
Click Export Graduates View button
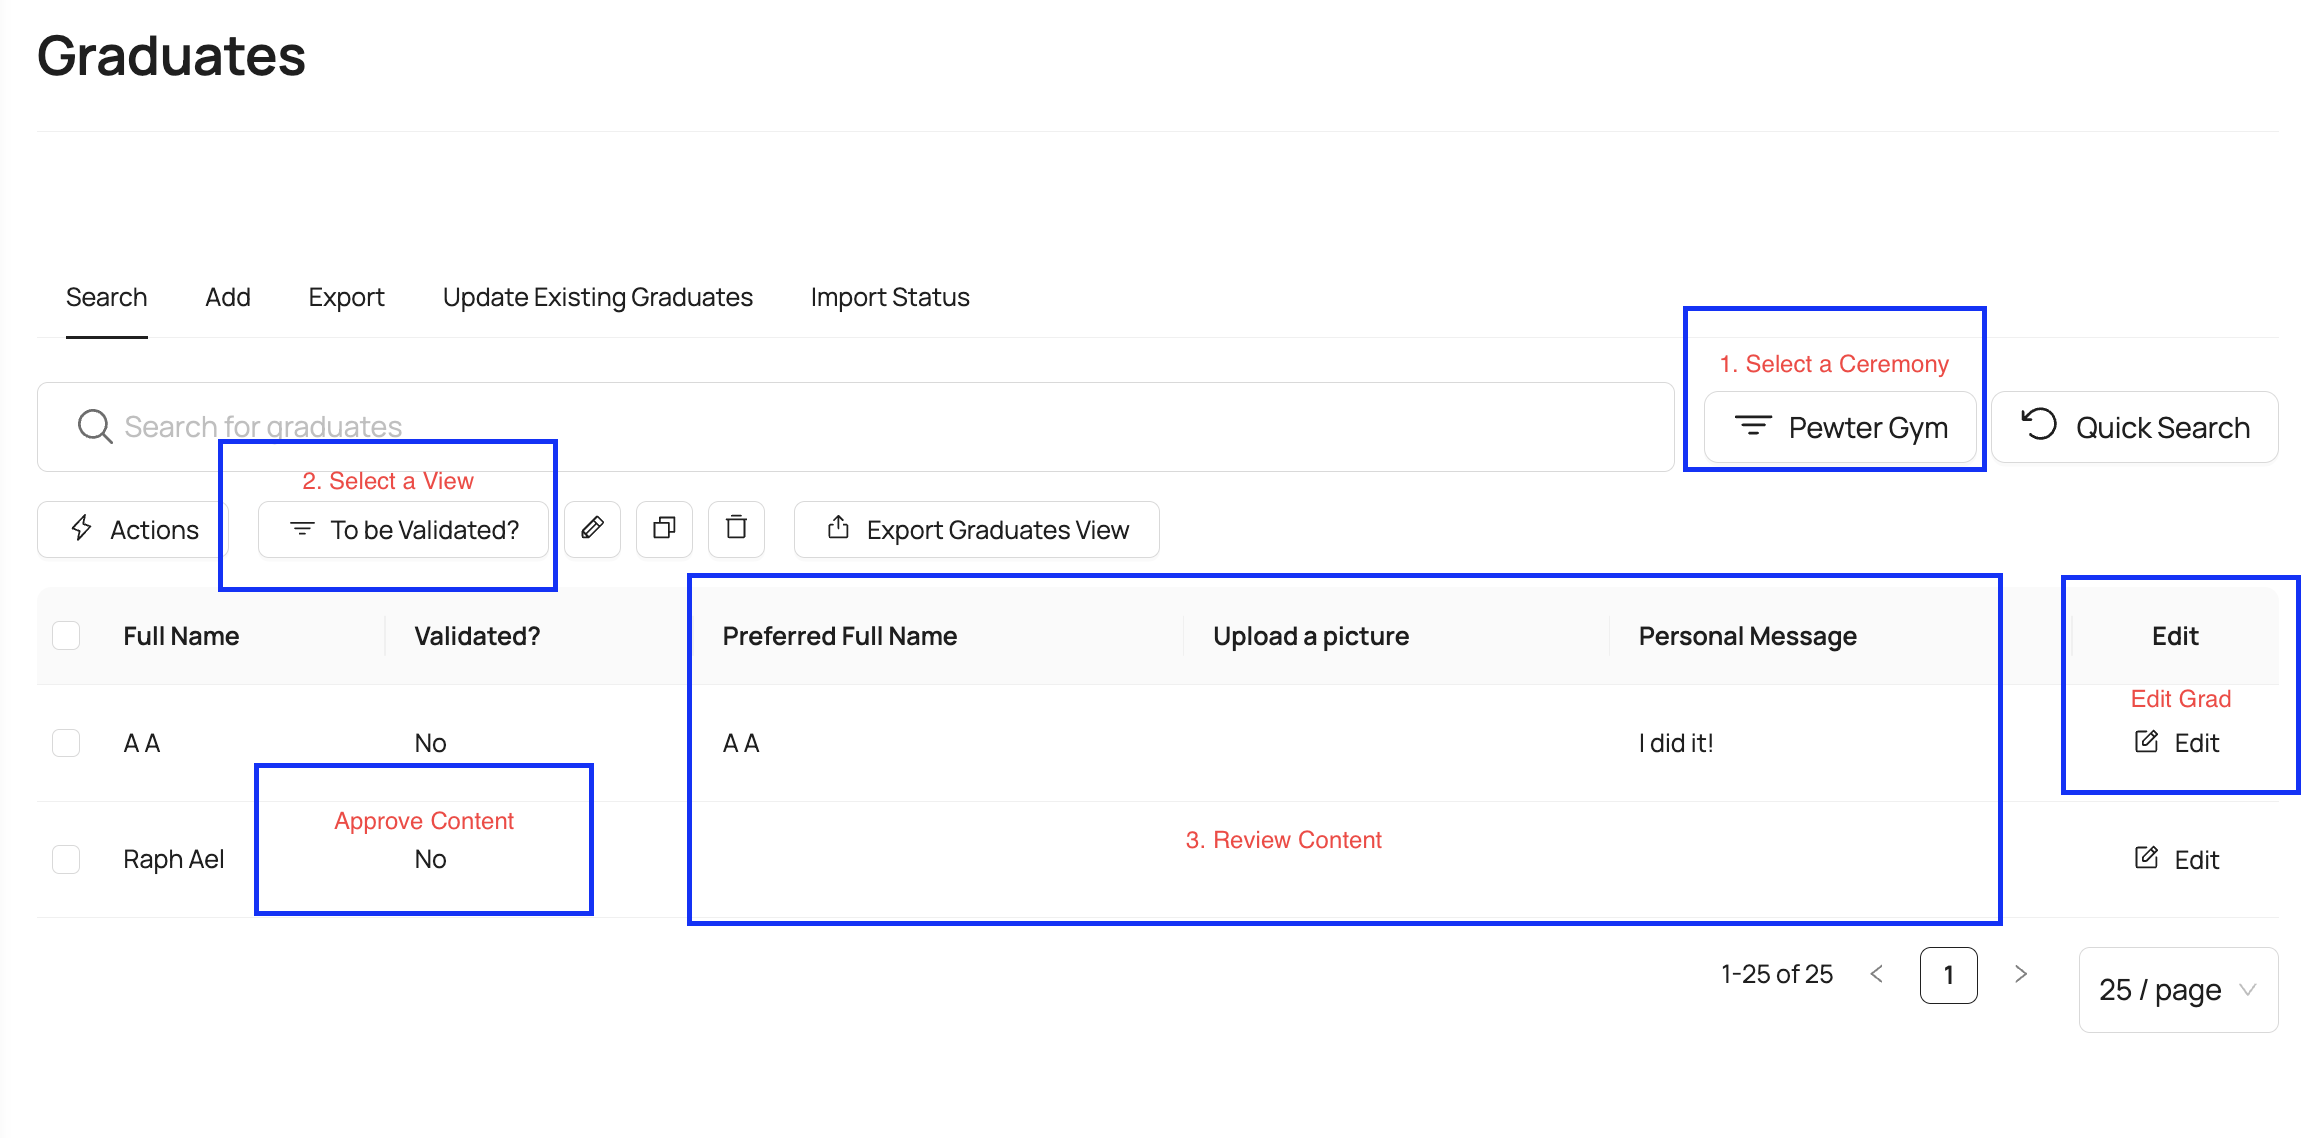click(977, 530)
